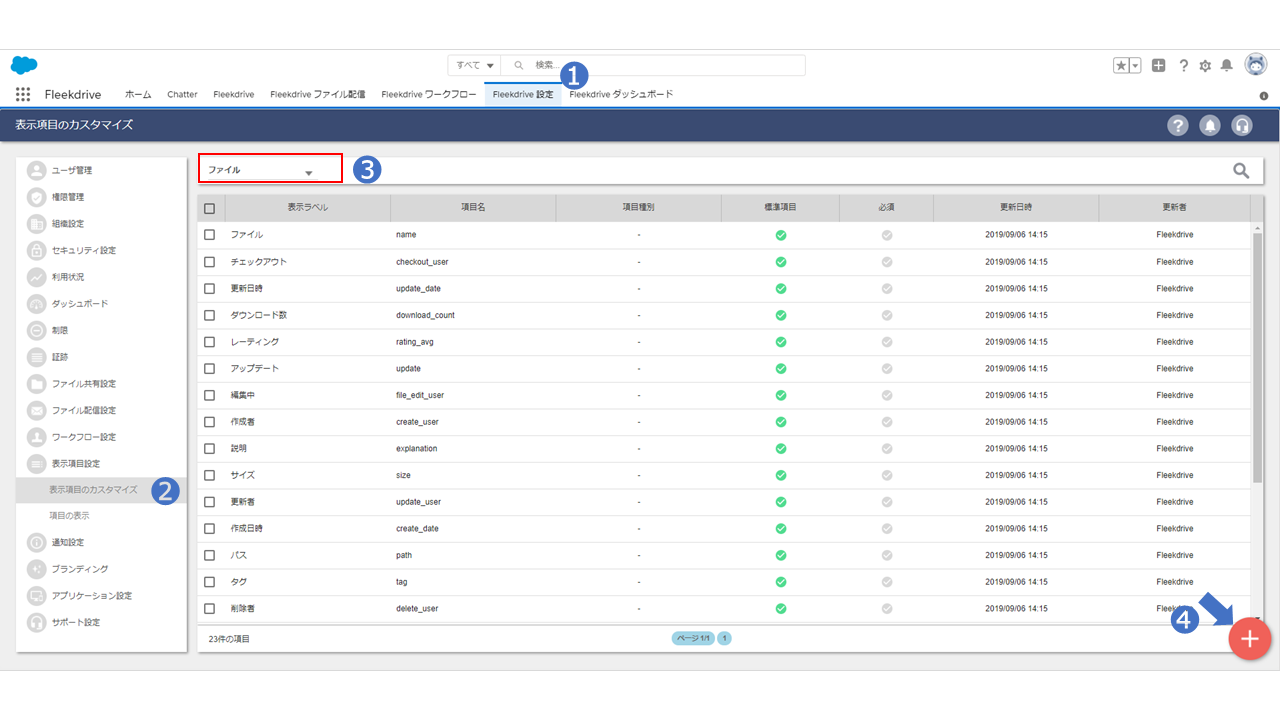Image resolution: width=1280 pixels, height=720 pixels.
Task: Check the ファイル row checkbox
Action: pyautogui.click(x=209, y=235)
